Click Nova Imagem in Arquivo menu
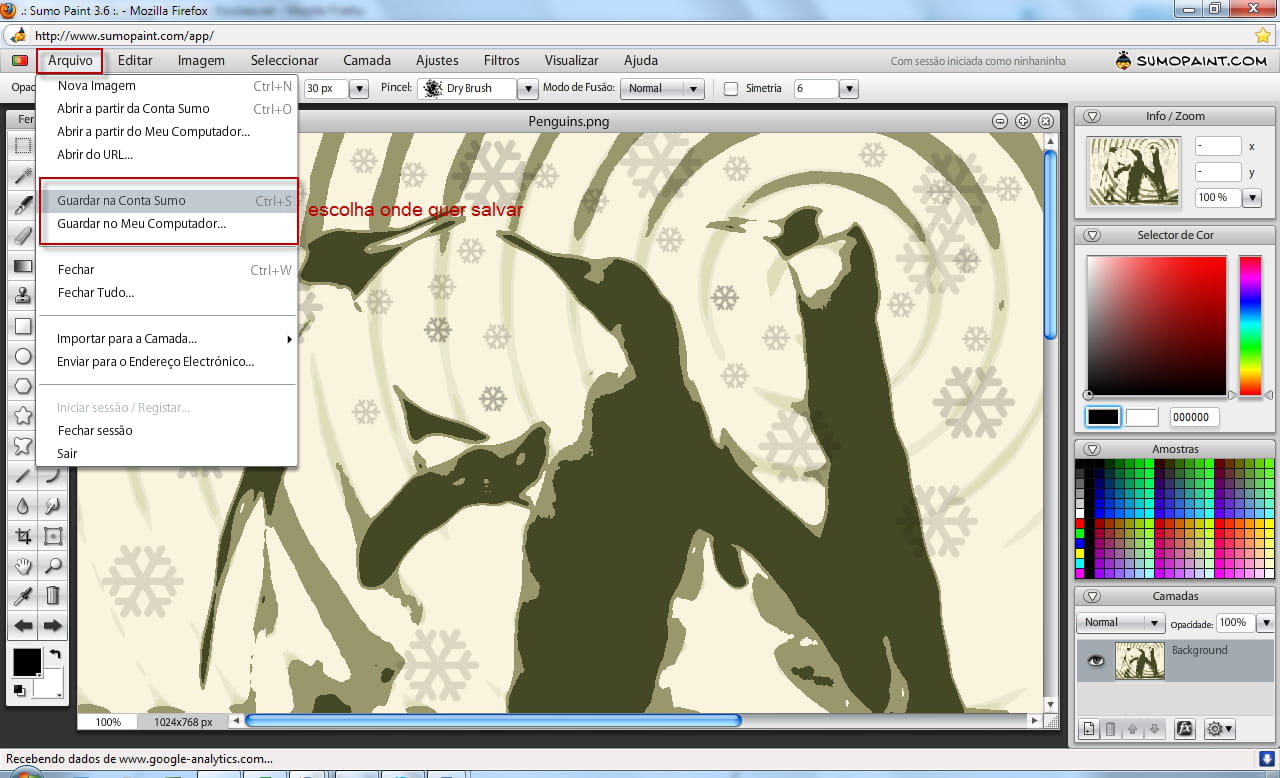 96,86
